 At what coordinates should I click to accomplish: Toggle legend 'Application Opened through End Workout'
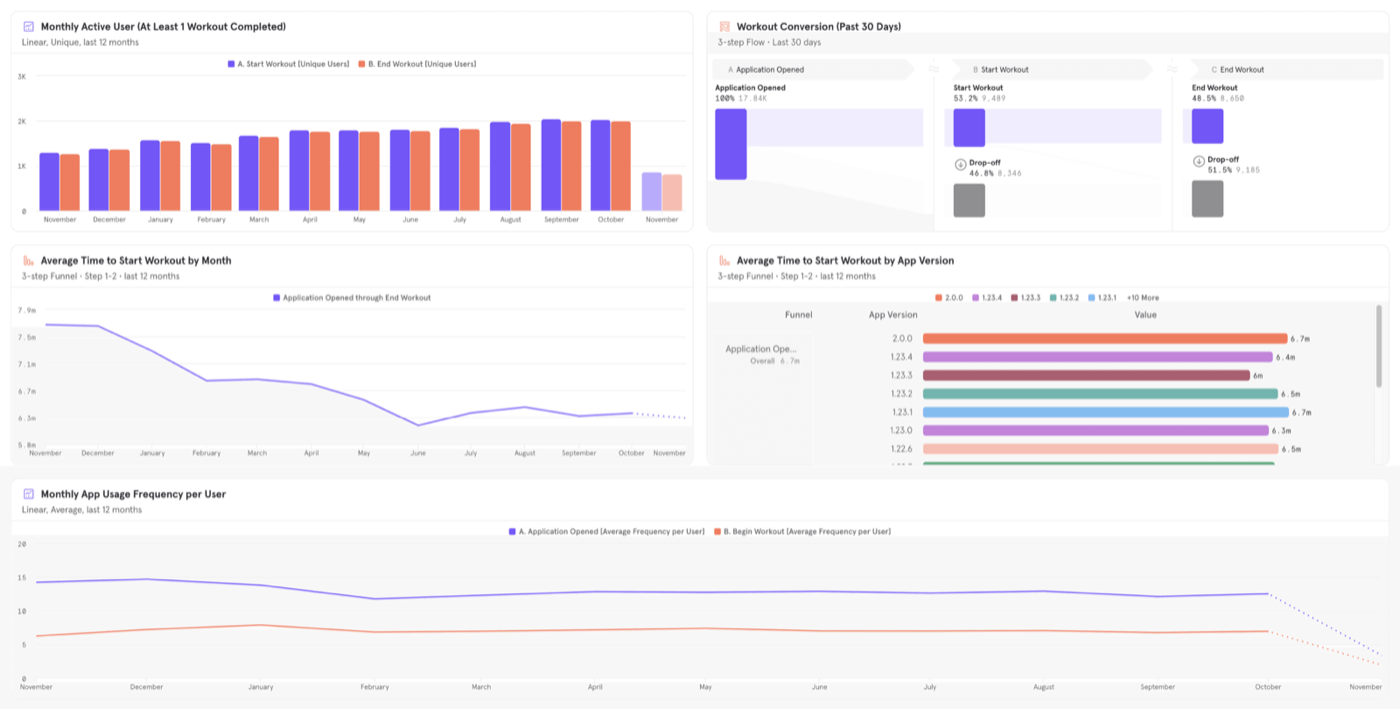(x=352, y=298)
